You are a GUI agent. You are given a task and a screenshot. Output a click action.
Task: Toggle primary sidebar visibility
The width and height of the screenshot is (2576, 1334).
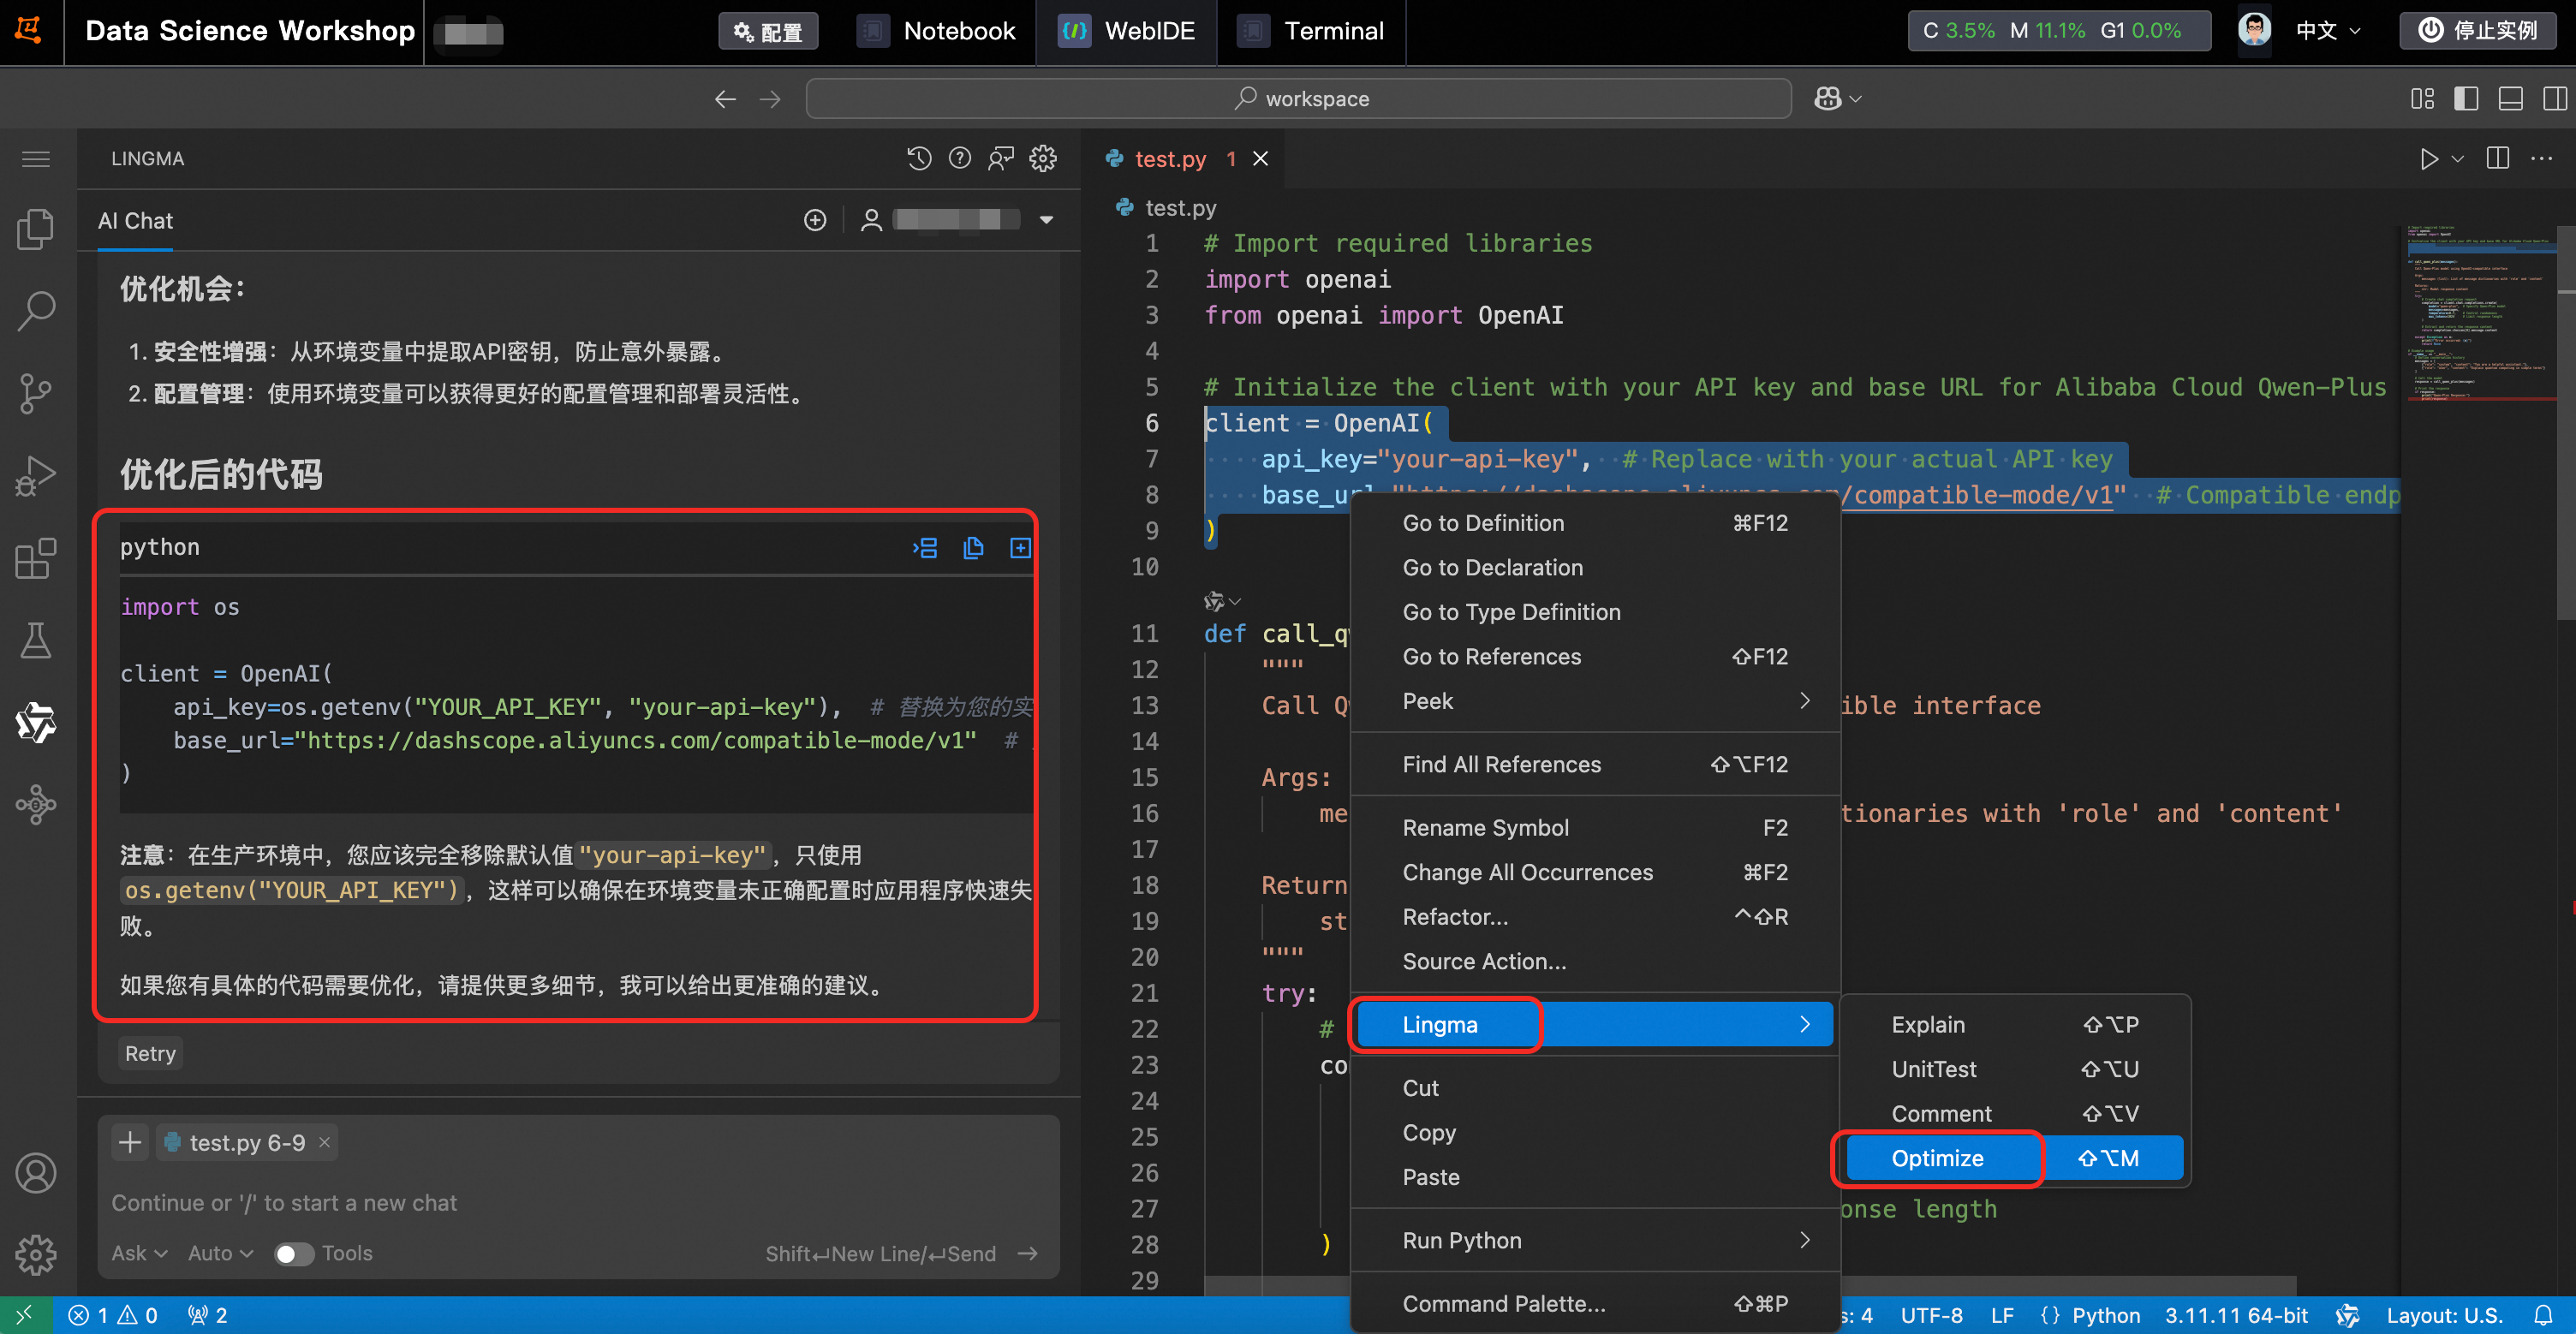click(2466, 98)
